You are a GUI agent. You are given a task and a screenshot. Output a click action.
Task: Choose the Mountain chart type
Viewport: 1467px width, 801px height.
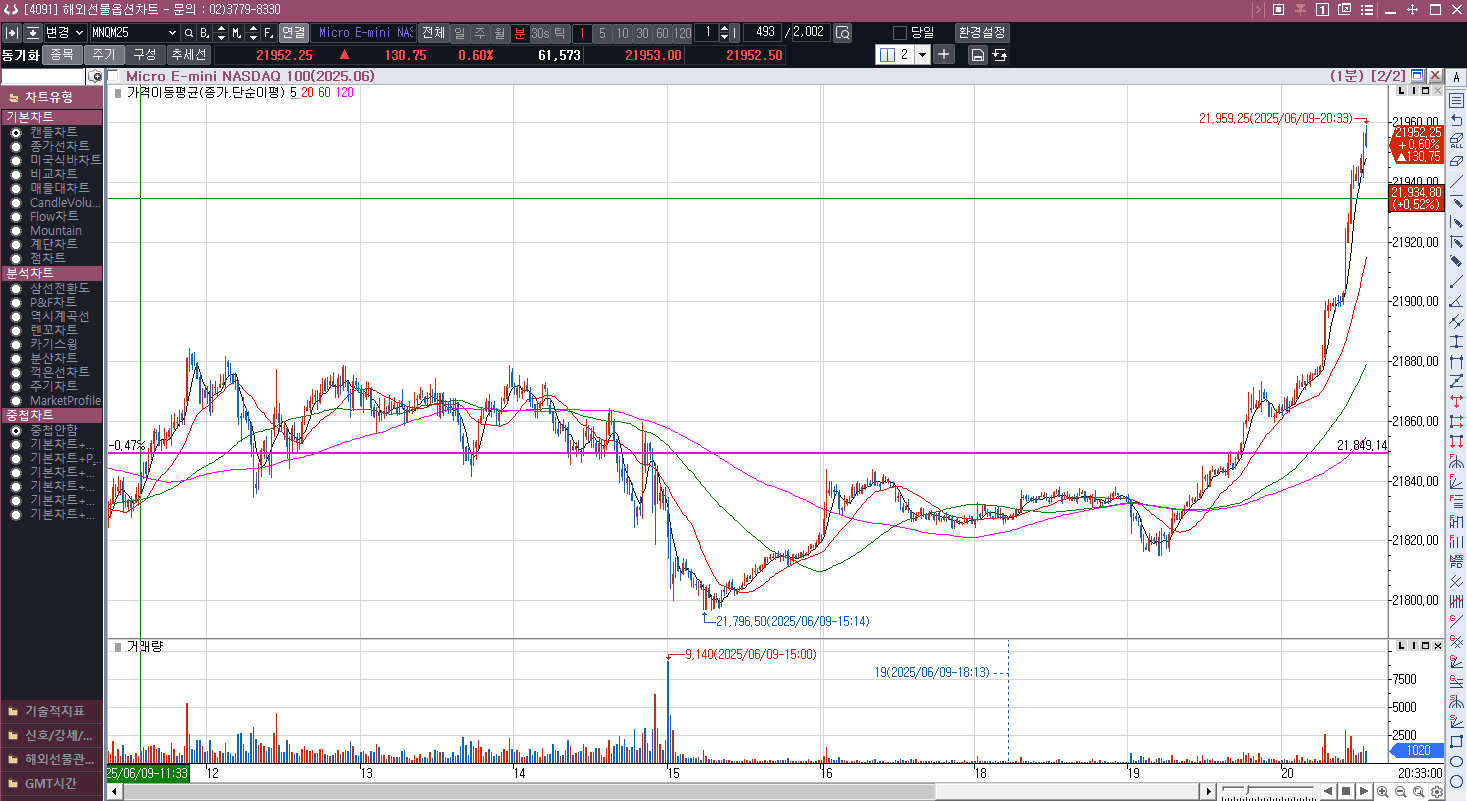click(16, 230)
